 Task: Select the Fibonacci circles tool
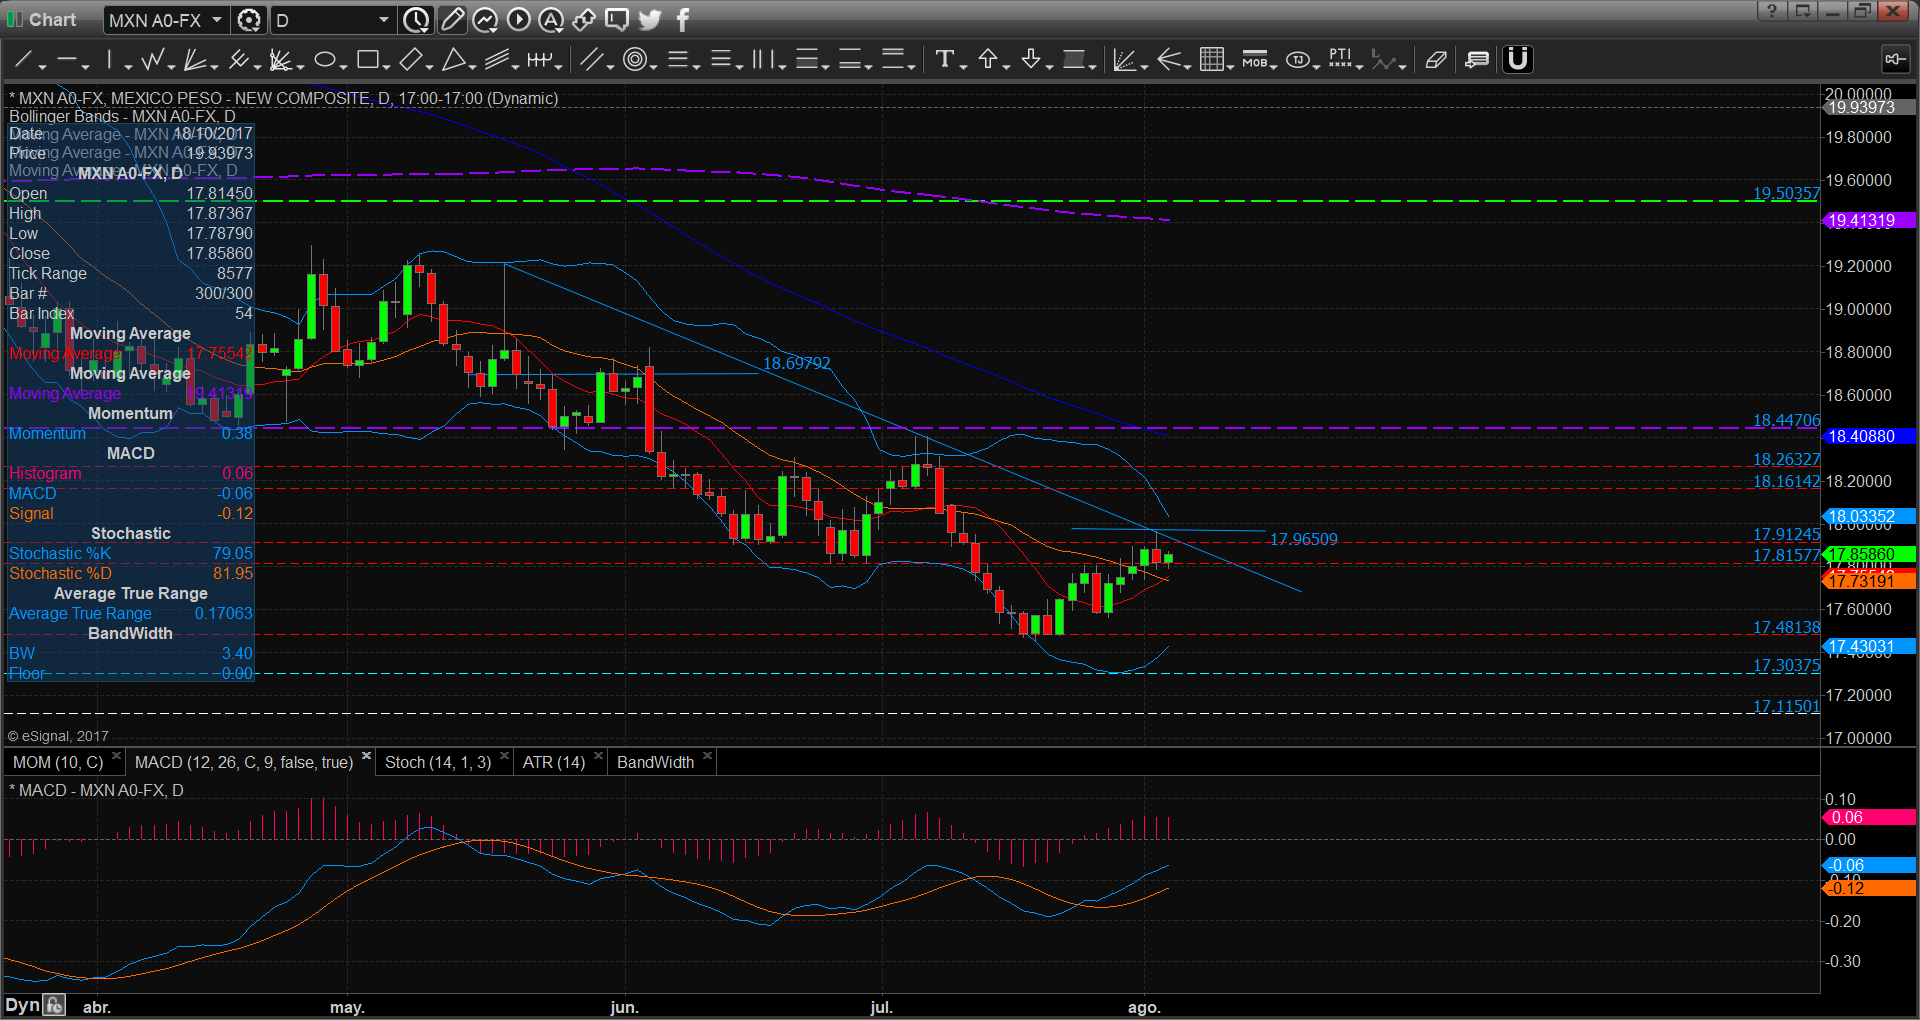634,61
